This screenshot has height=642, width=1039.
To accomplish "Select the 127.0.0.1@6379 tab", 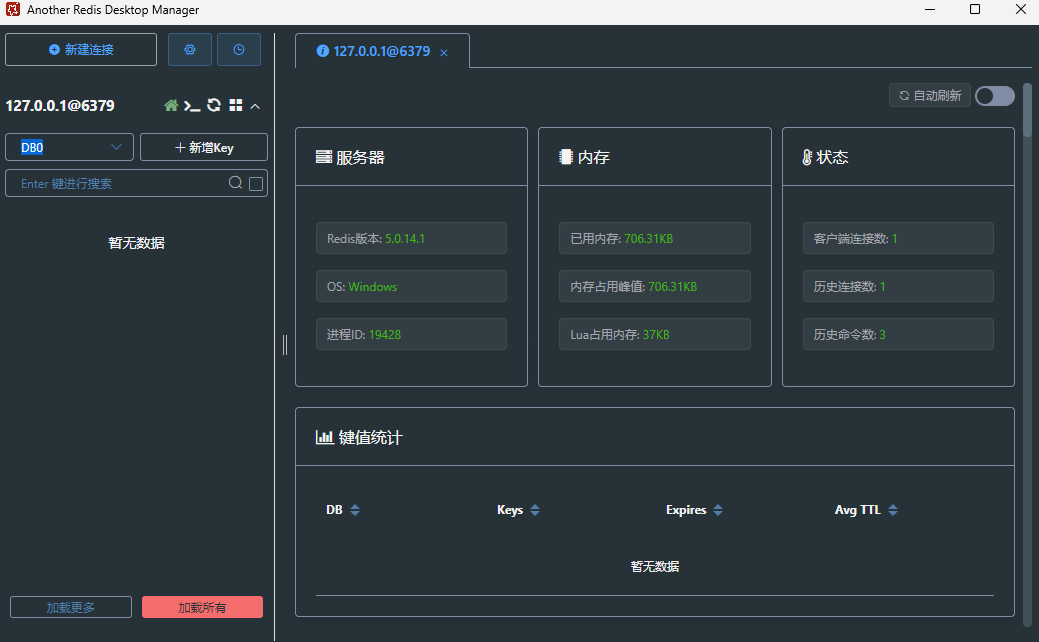I will pyautogui.click(x=374, y=51).
